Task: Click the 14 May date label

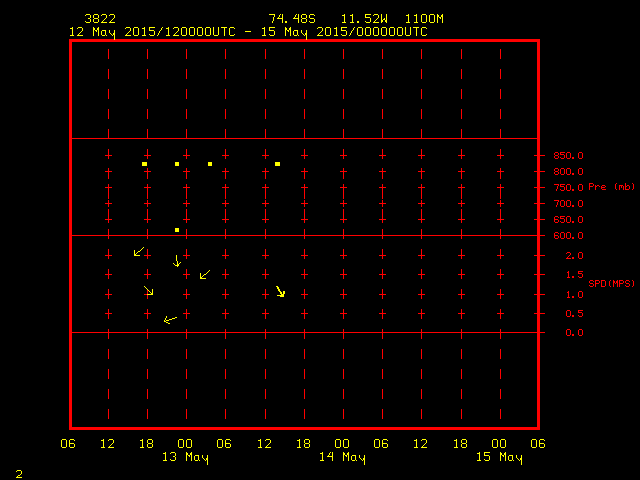Action: (342, 457)
